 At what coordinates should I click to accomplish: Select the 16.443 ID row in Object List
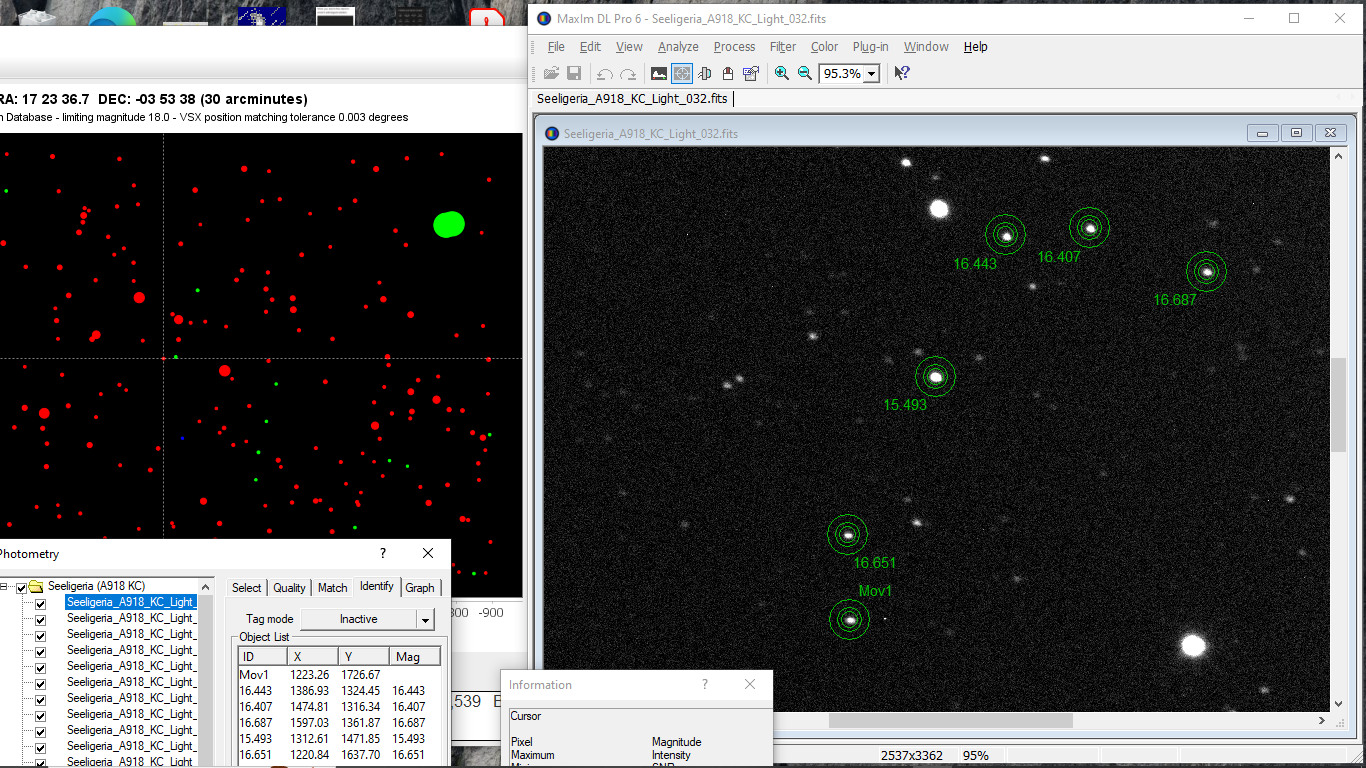coord(339,691)
